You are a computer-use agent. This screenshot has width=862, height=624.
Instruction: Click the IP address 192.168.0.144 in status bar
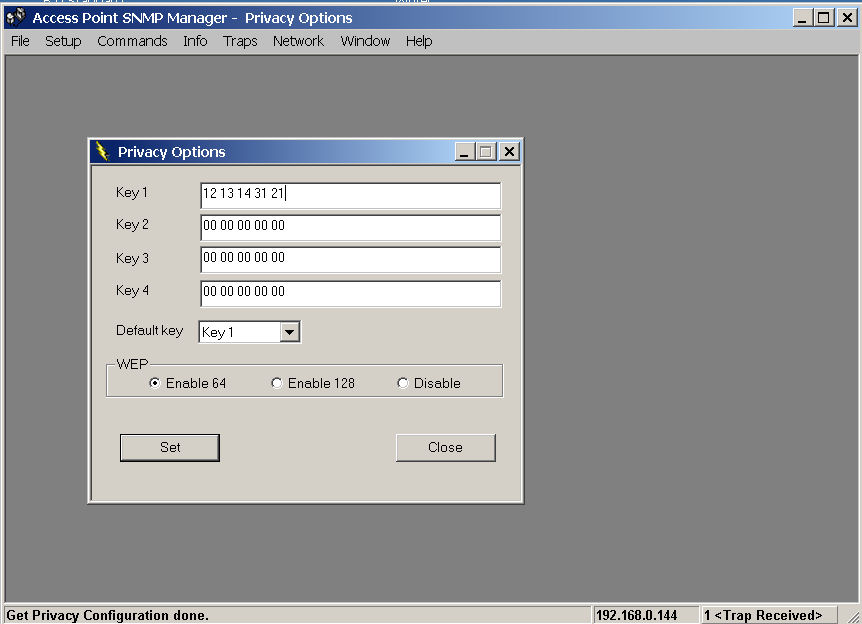[x=637, y=615]
